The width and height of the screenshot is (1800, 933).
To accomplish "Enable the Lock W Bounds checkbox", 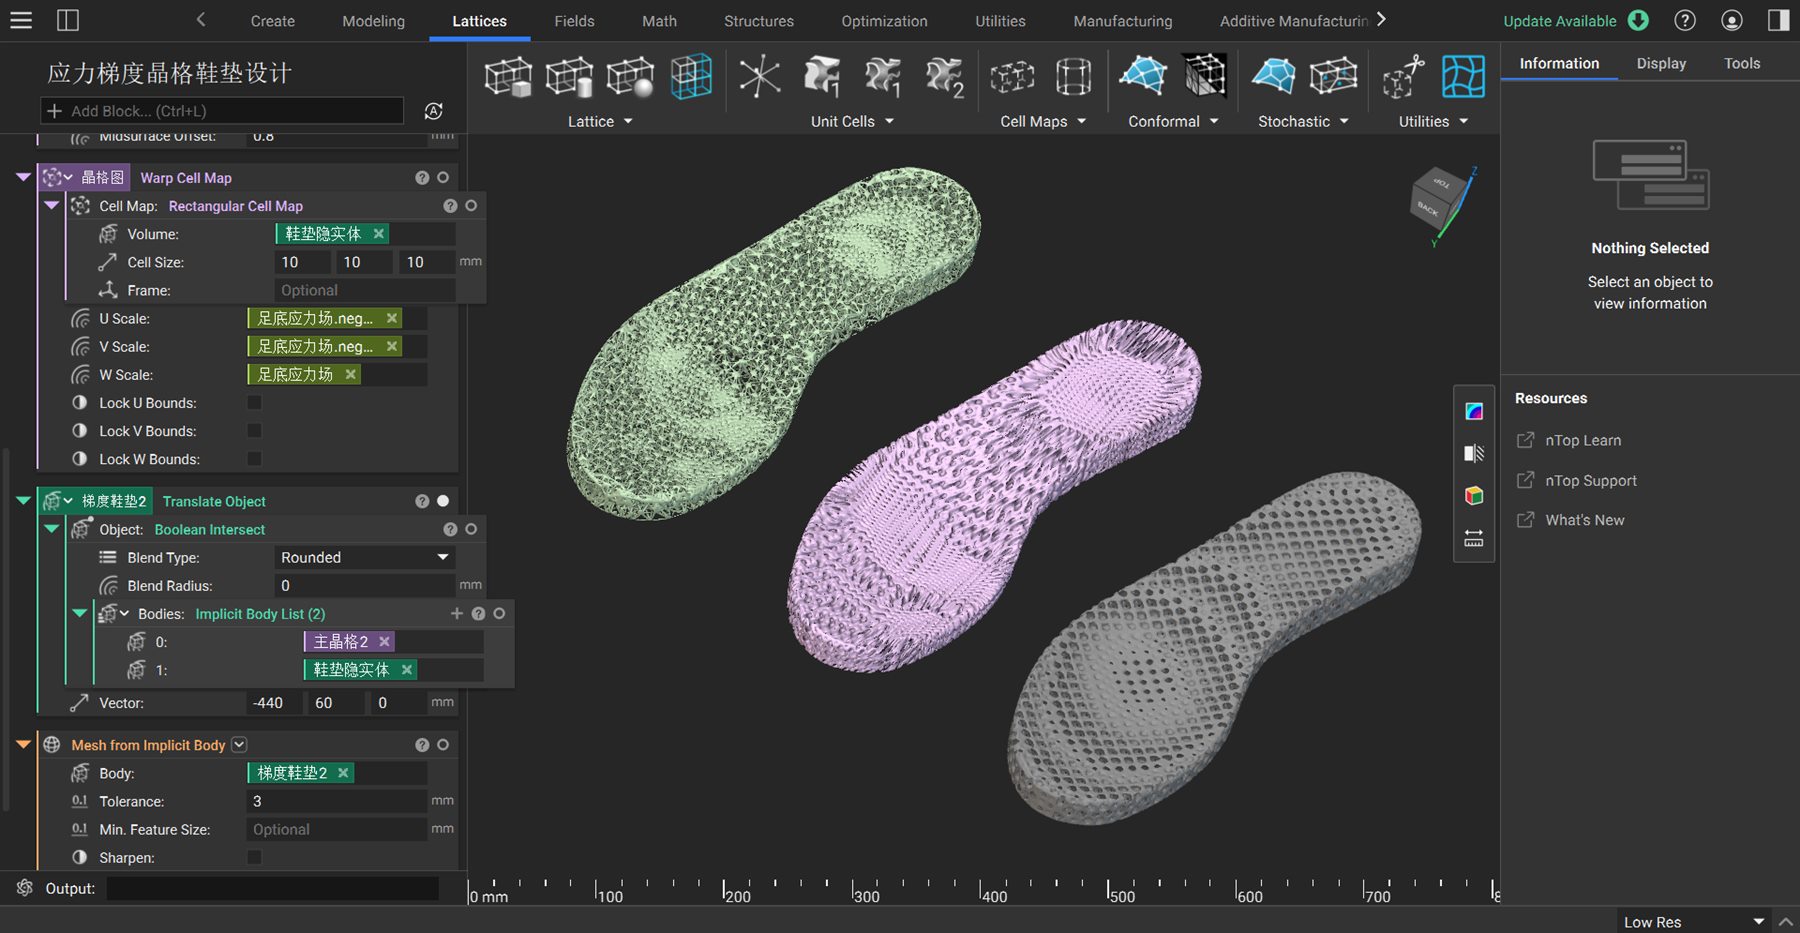I will [254, 459].
